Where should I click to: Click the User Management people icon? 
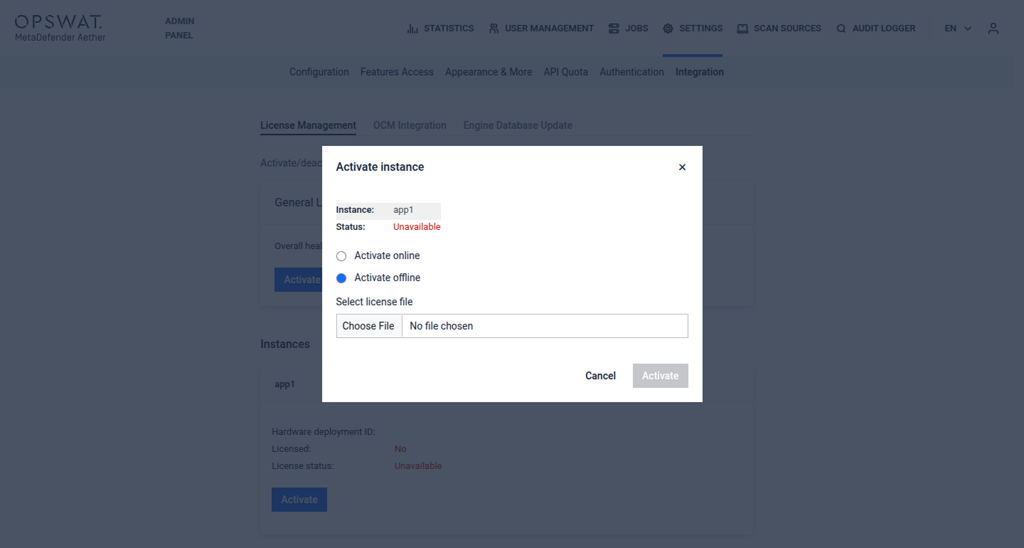pyautogui.click(x=494, y=29)
